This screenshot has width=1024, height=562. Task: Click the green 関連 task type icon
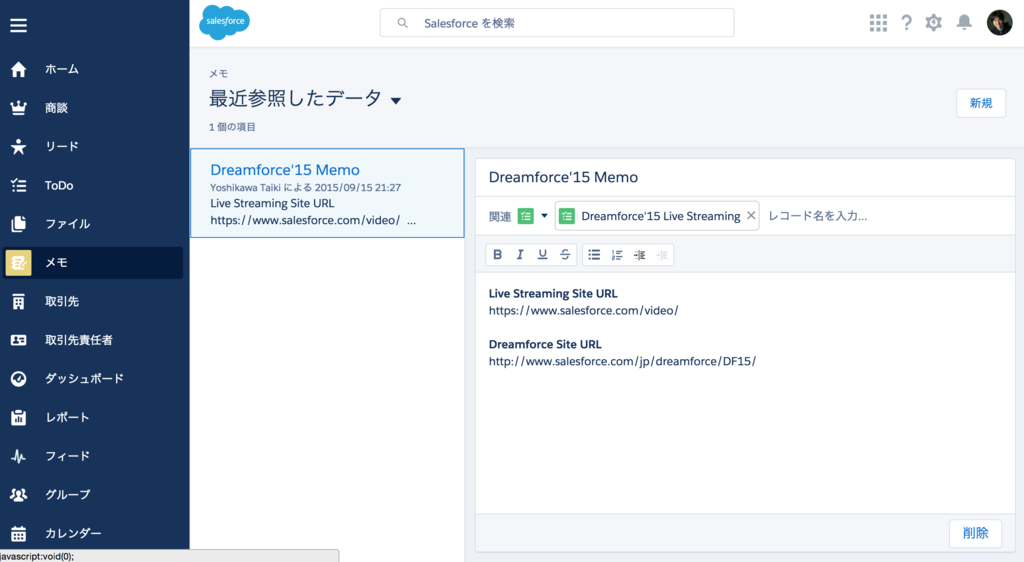[525, 216]
